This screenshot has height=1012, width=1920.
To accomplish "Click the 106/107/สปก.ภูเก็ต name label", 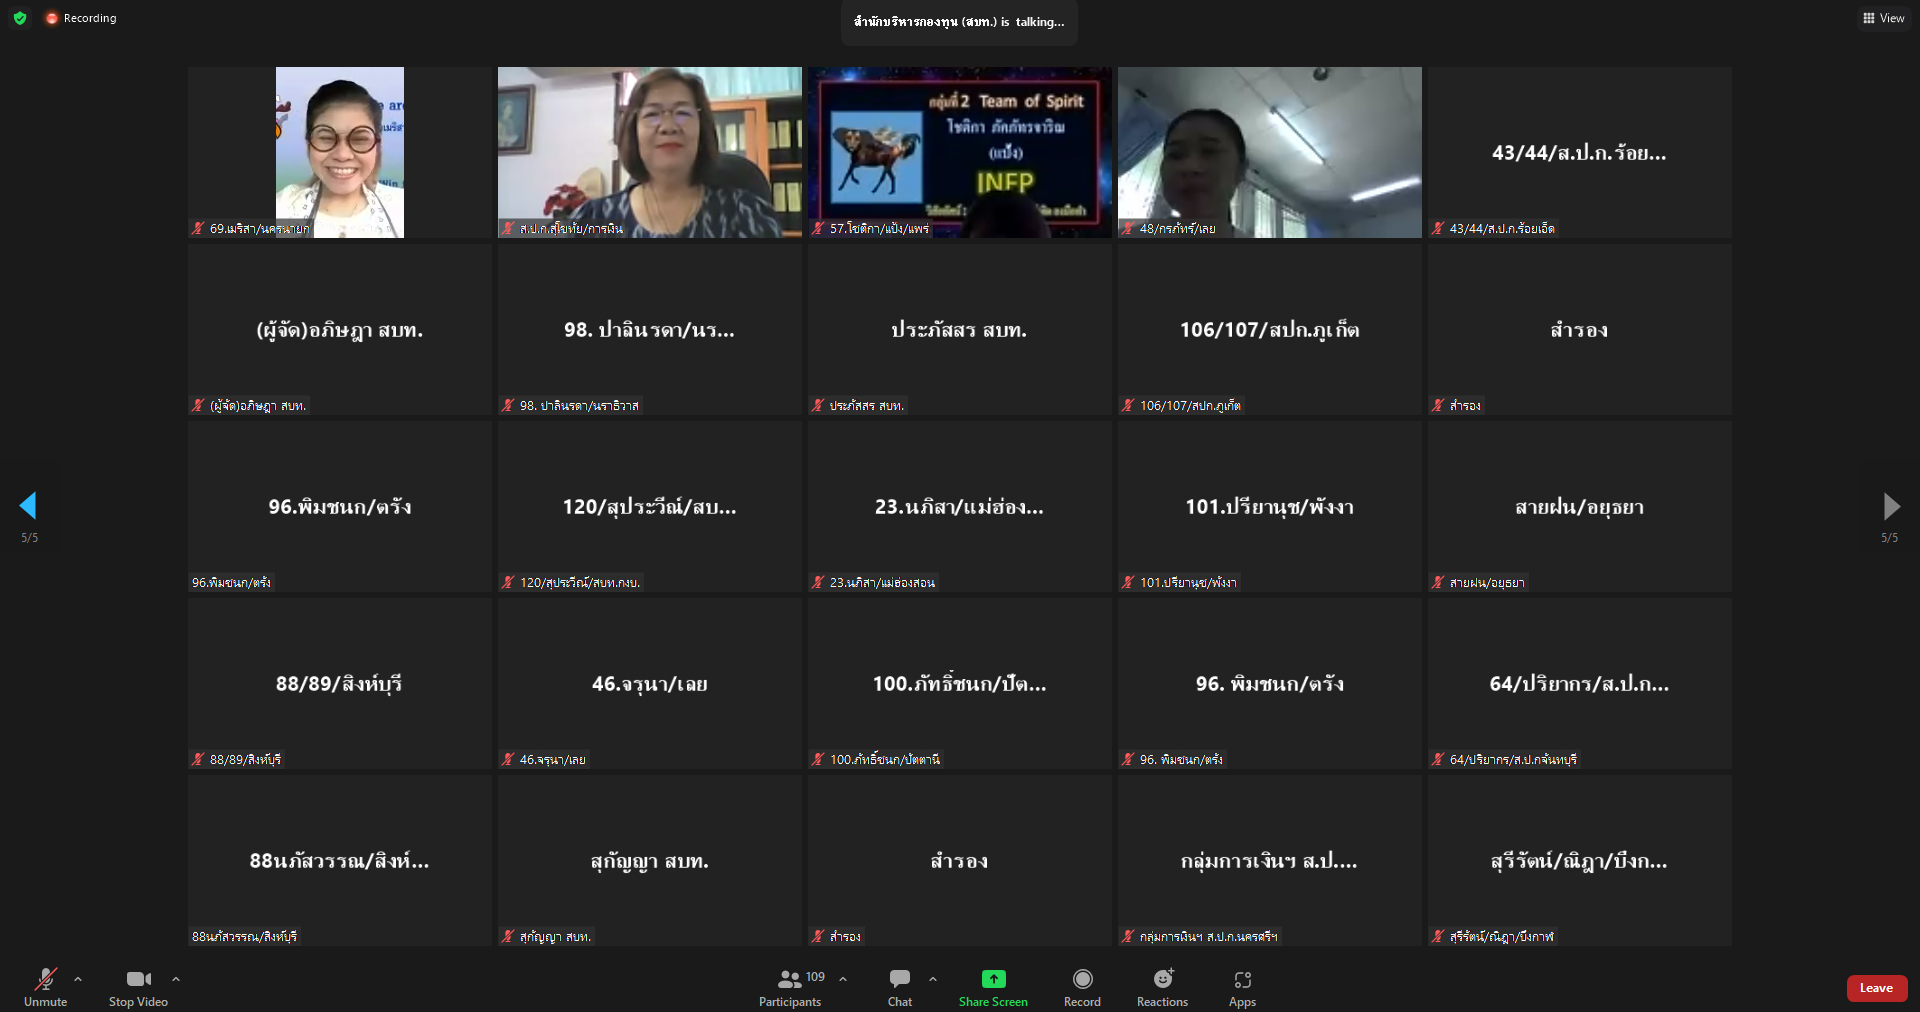I will [x=1190, y=406].
